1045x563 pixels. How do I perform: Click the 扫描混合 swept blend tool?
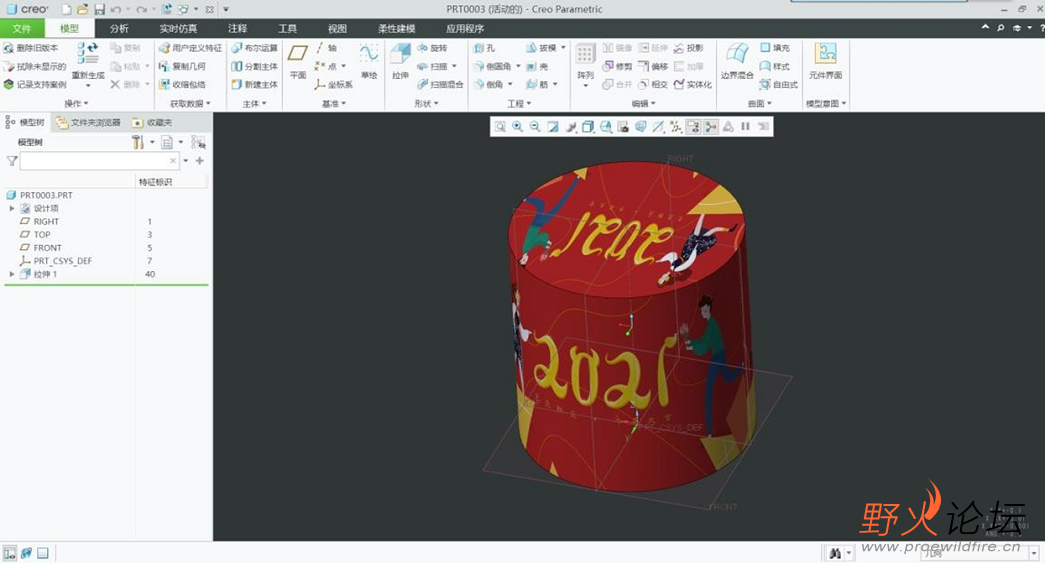(x=440, y=85)
